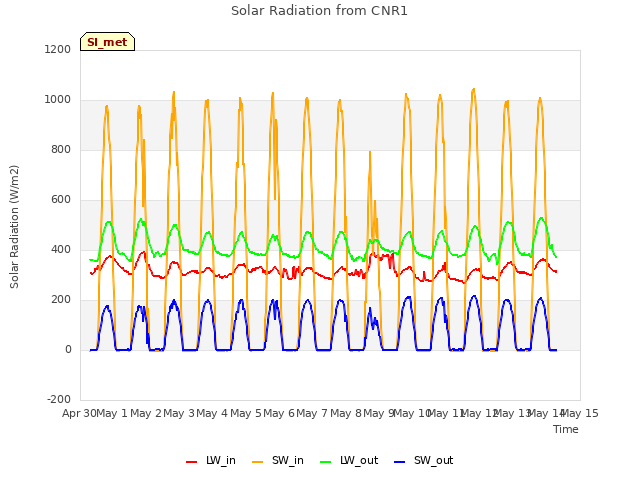Click the May 1 x-axis date label
The height and width of the screenshot is (480, 640).
tap(112, 413)
